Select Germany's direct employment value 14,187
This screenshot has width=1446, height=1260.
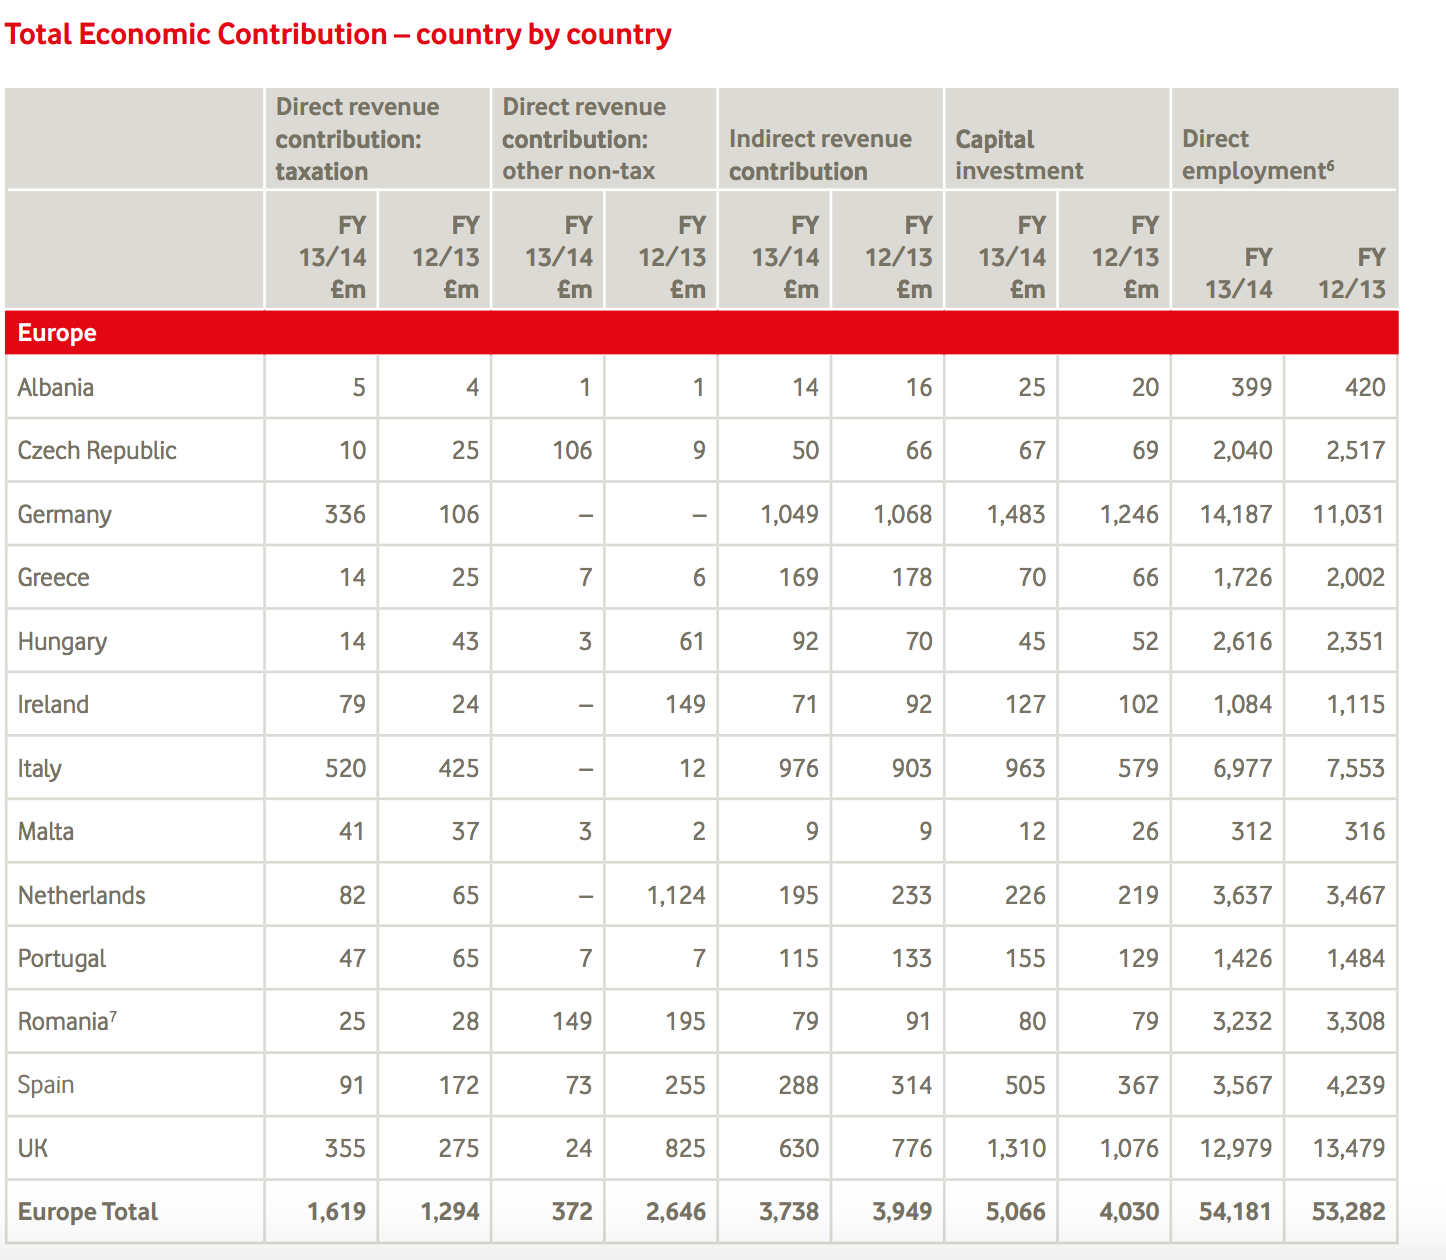tap(1236, 515)
